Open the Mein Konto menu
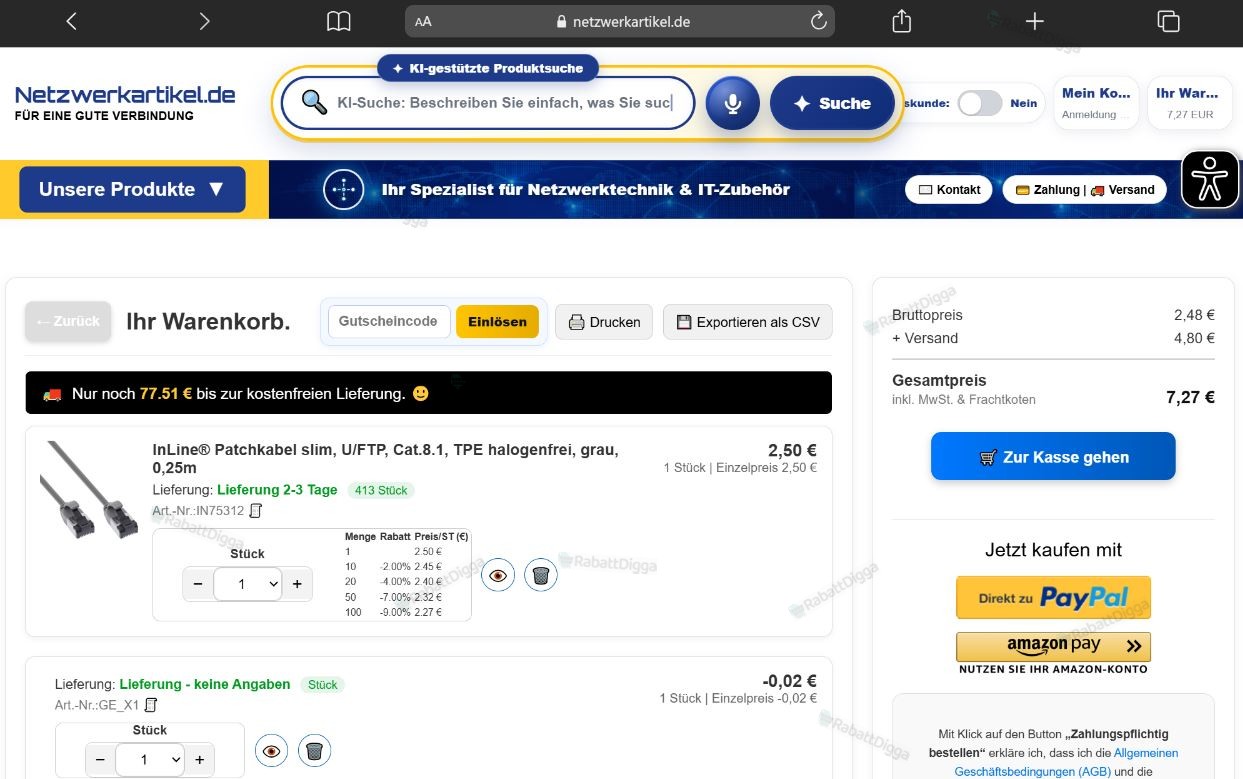The width and height of the screenshot is (1243, 779). click(1096, 103)
